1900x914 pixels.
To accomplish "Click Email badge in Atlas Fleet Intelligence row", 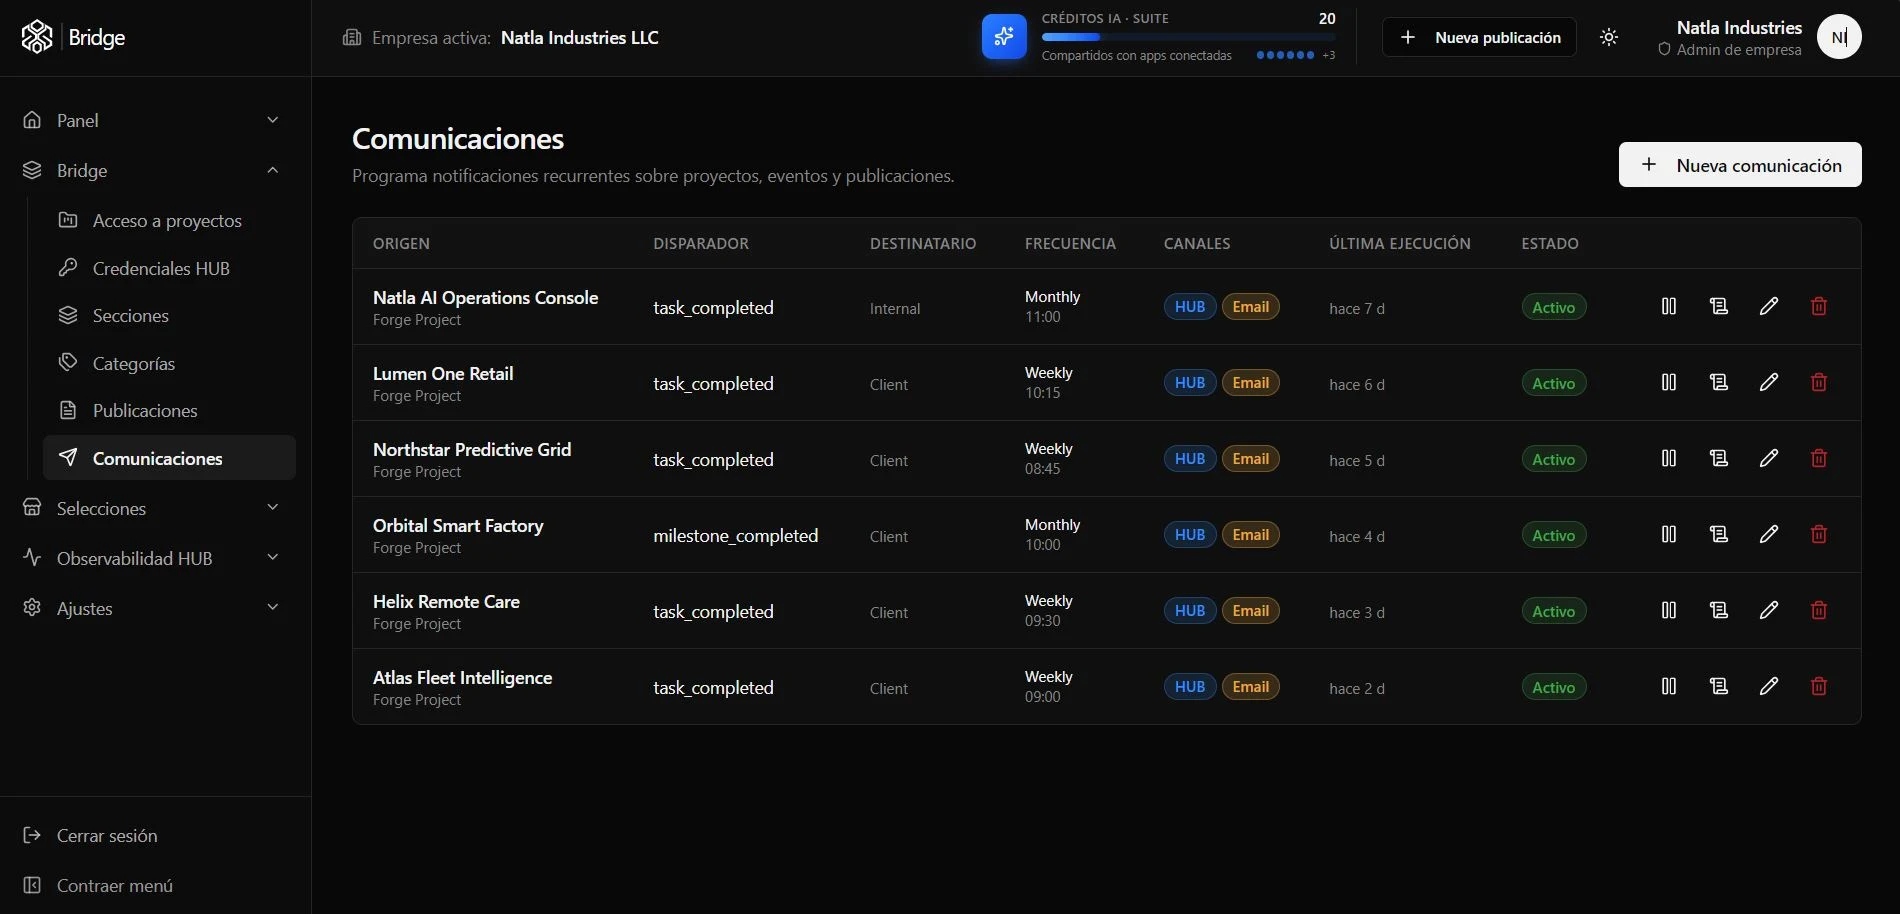I will coord(1251,687).
